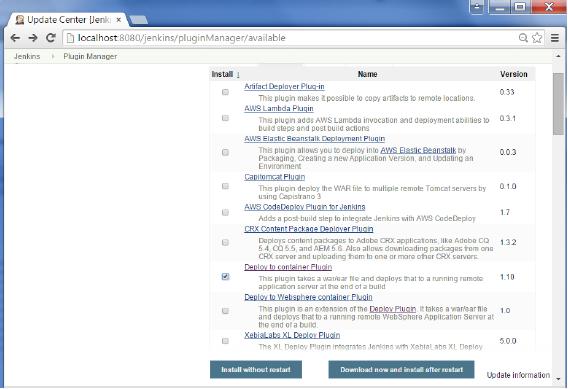This screenshot has height=389, width=568.
Task: Enable the Capitomcat Plugin checkbox
Action: [225, 186]
